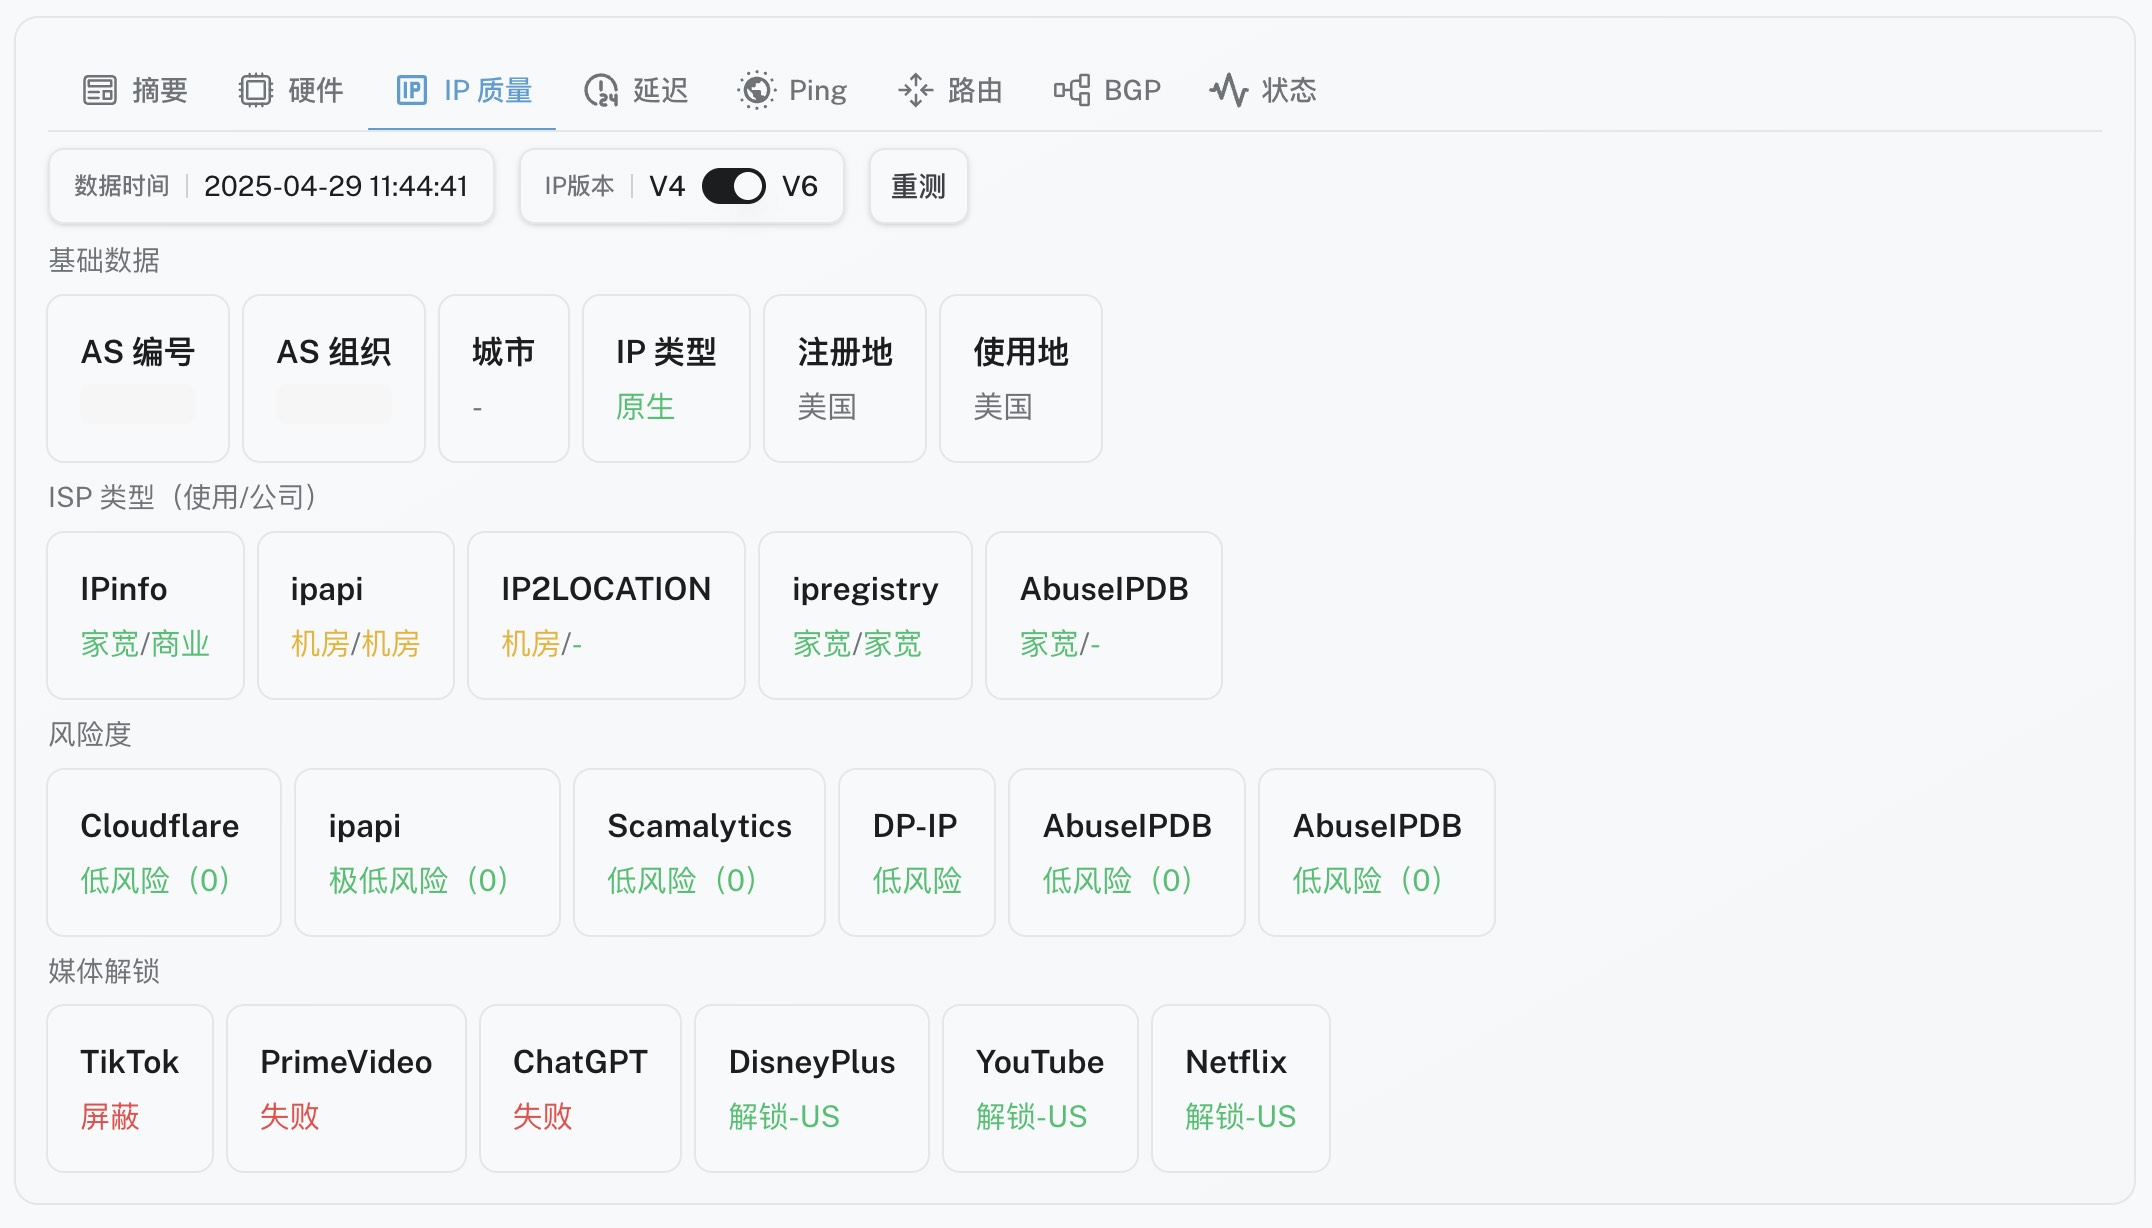
Task: Open the 延迟 tab
Action: tap(660, 90)
